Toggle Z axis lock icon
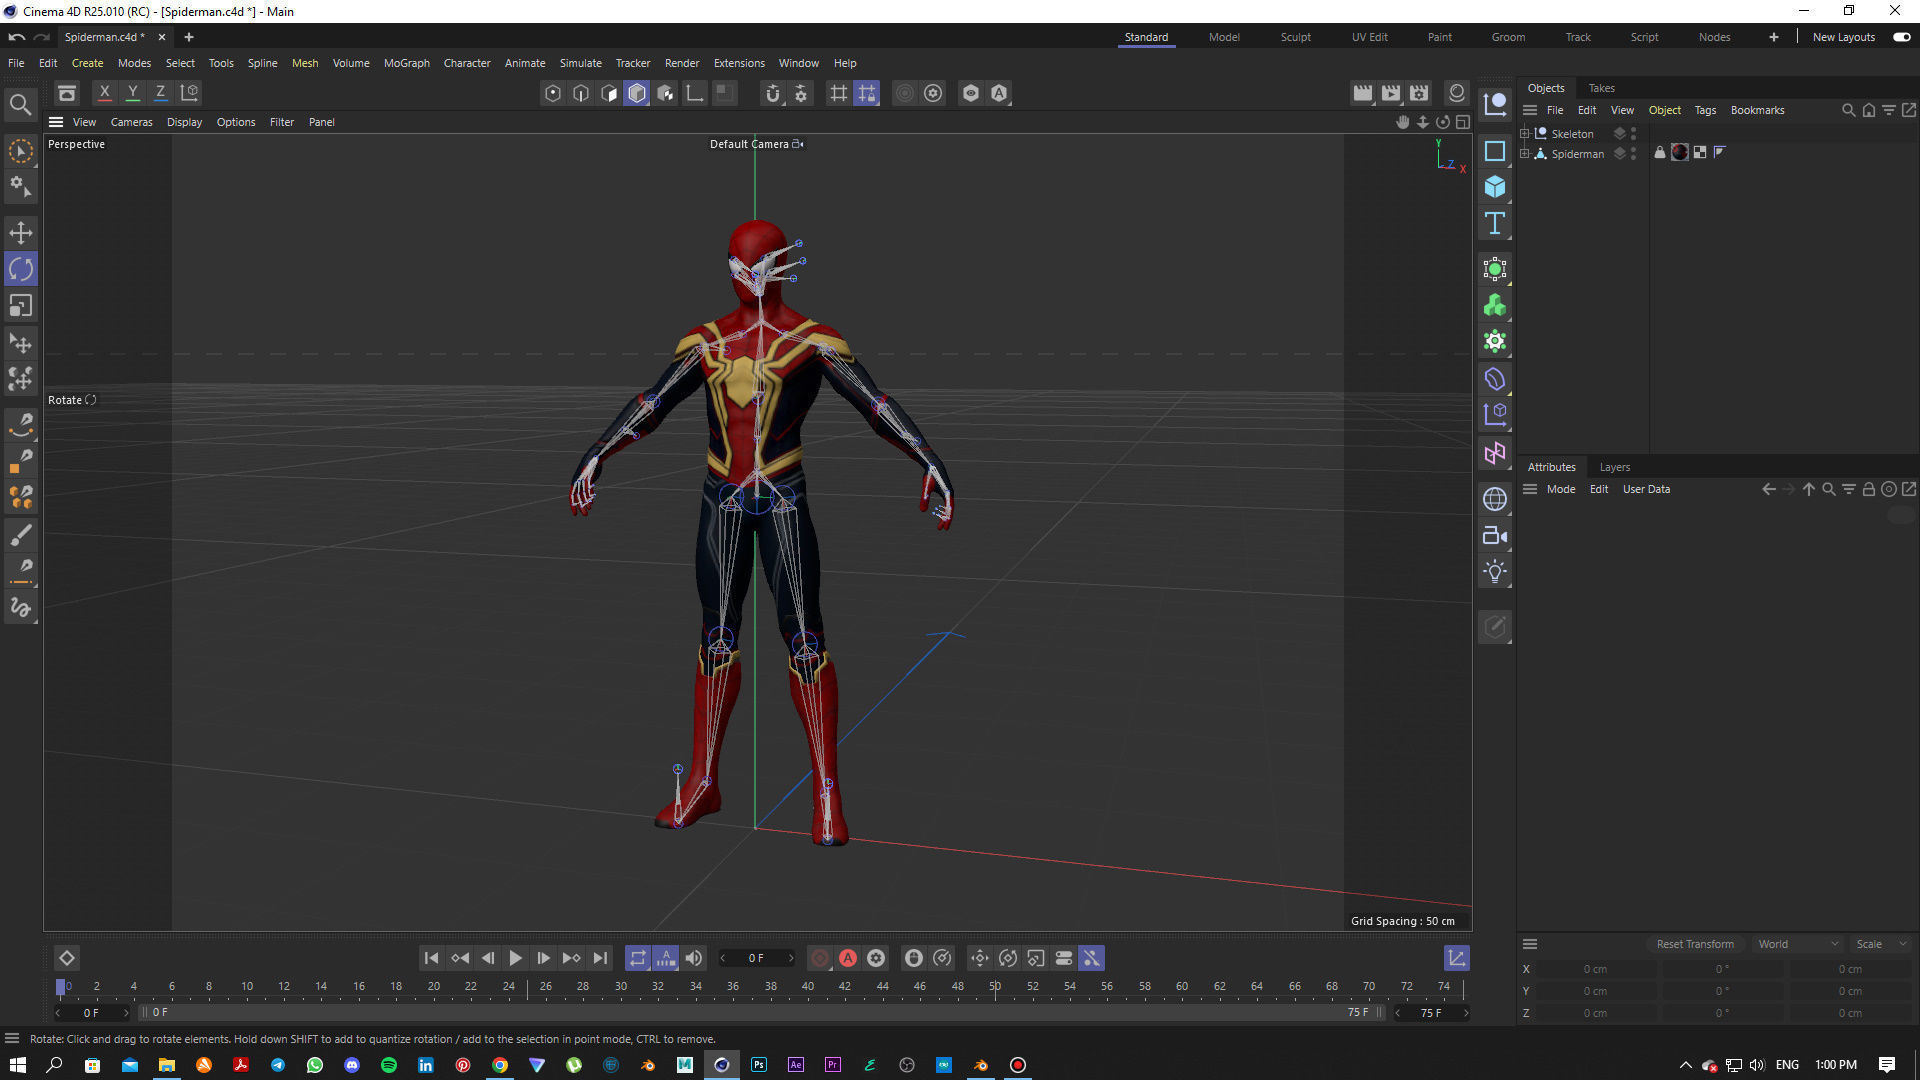This screenshot has width=1920, height=1080. [160, 93]
